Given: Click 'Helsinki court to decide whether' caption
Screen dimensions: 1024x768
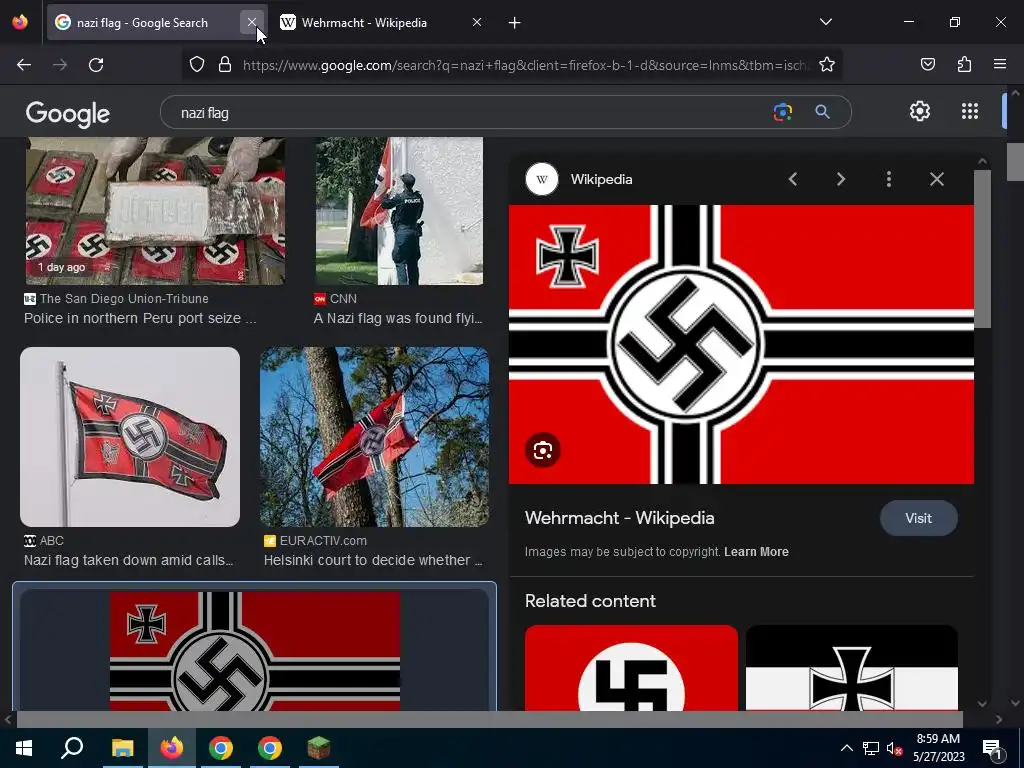Looking at the screenshot, I should coord(373,560).
